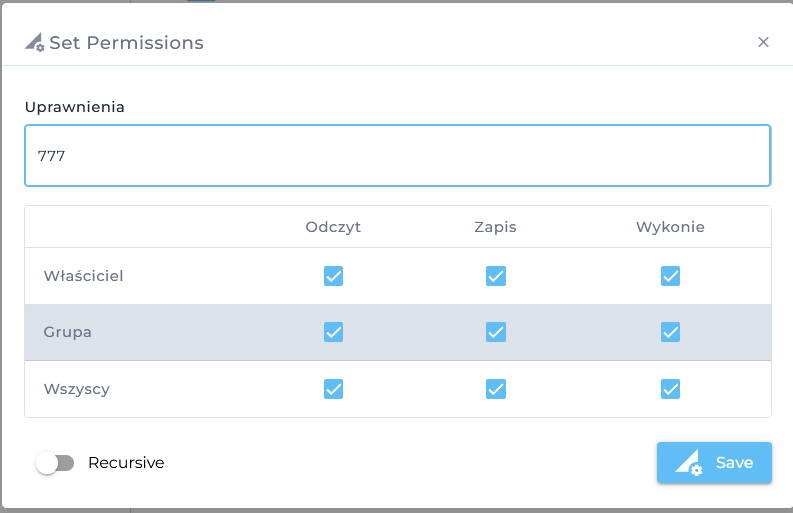This screenshot has width=793, height=513.
Task: Click the Wykonie column header
Action: (x=670, y=227)
